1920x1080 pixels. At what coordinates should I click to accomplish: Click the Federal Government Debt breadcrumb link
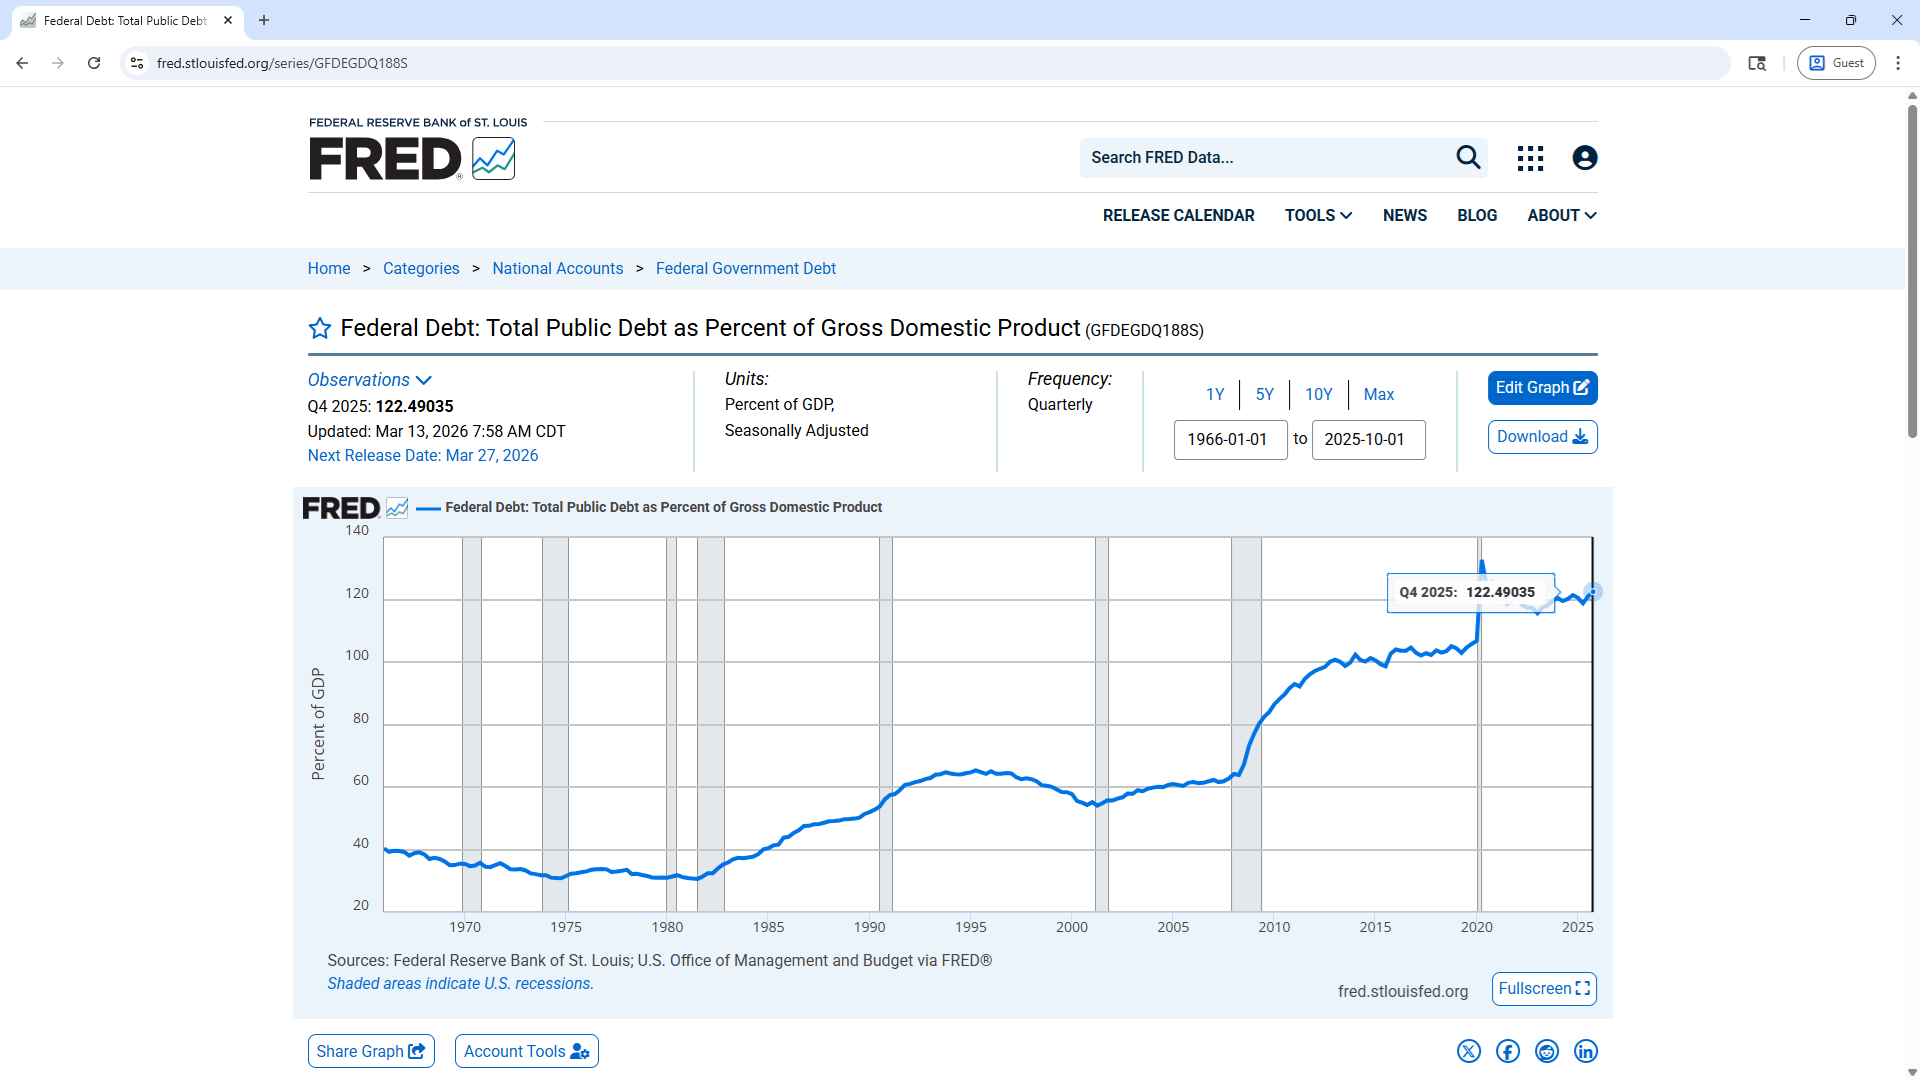745,268
